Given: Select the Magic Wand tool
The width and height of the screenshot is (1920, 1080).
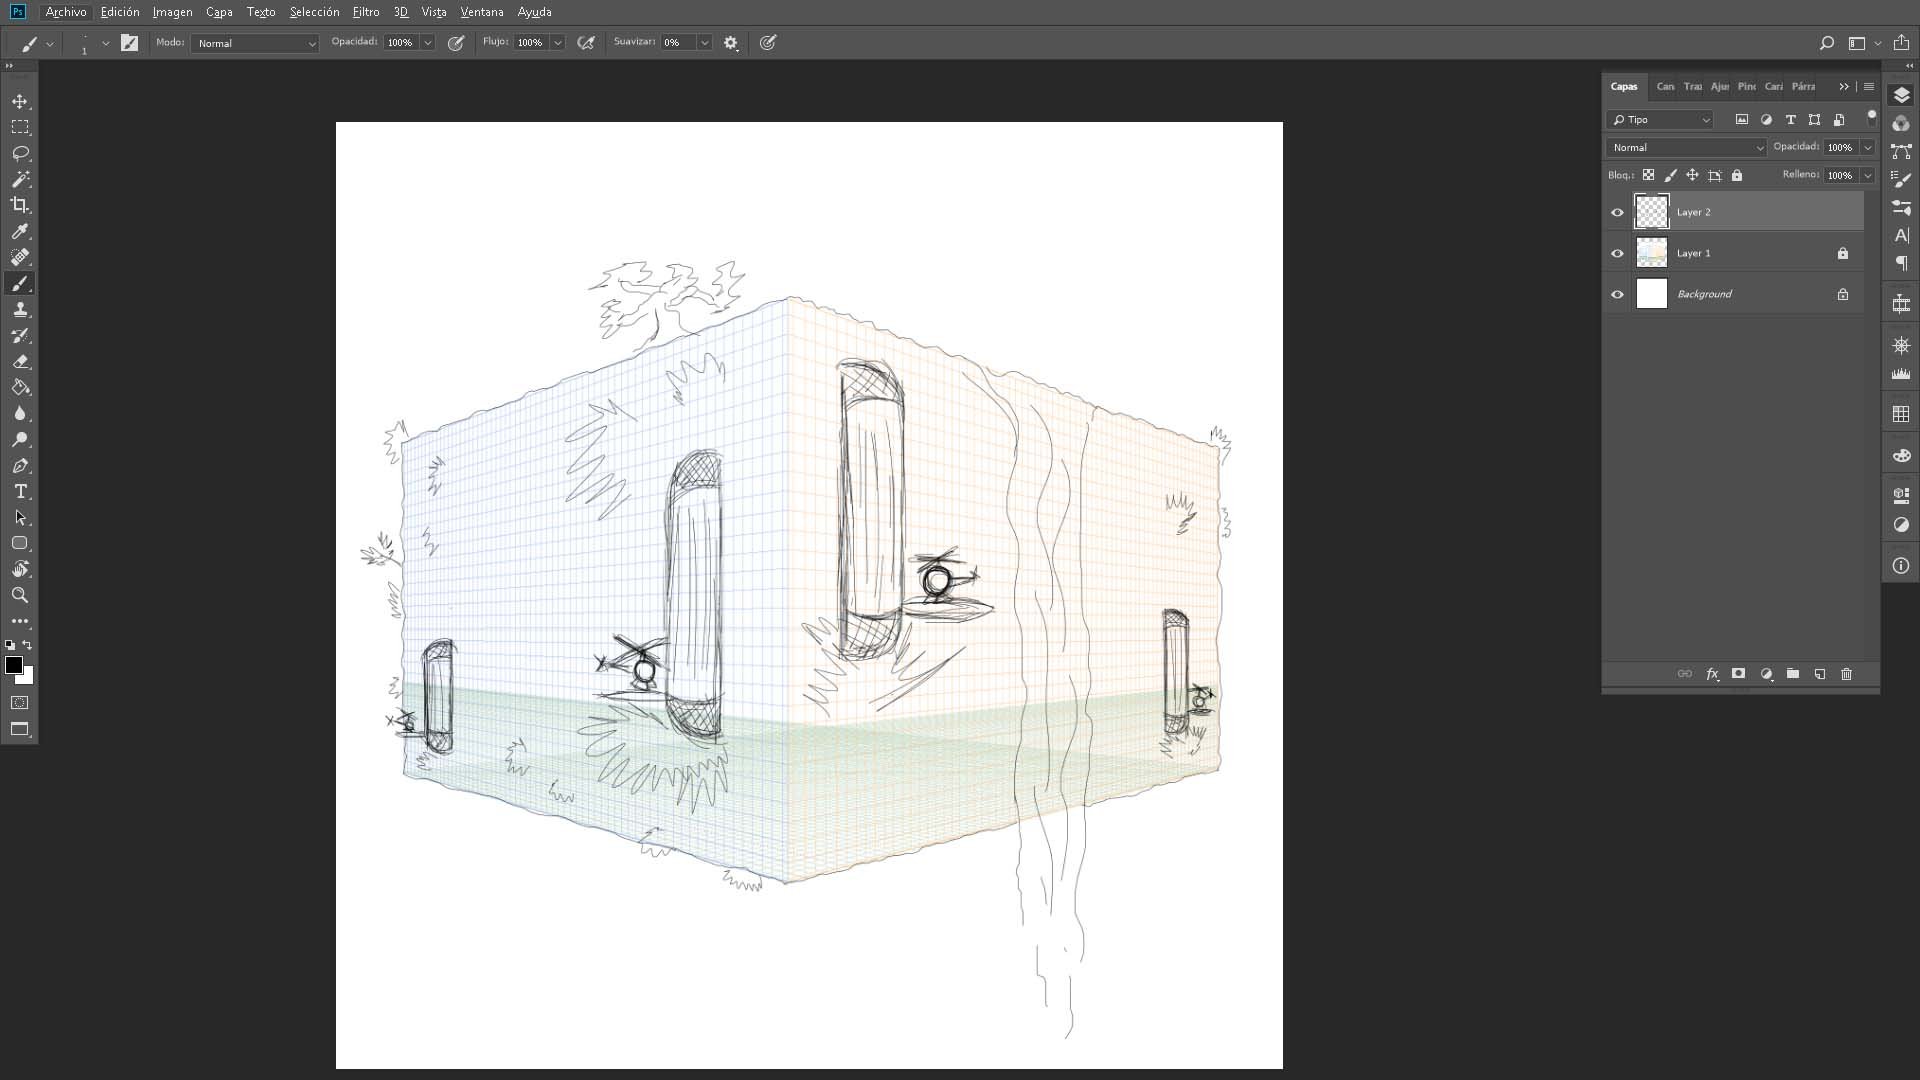Looking at the screenshot, I should coord(20,180).
